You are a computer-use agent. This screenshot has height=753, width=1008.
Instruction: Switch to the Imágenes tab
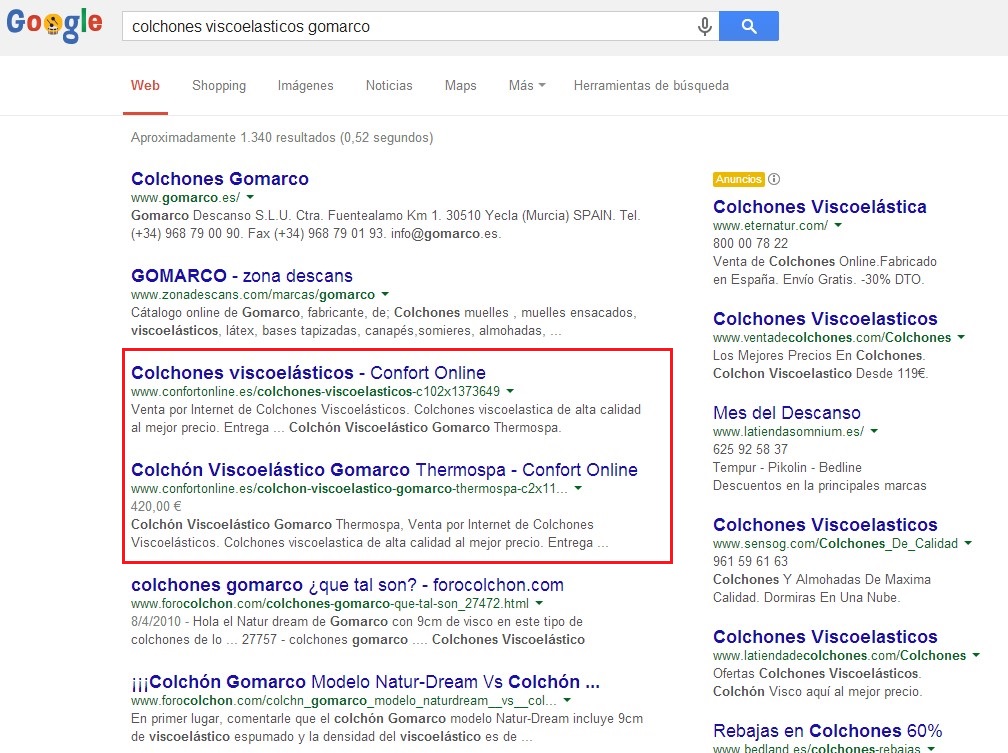tap(305, 86)
